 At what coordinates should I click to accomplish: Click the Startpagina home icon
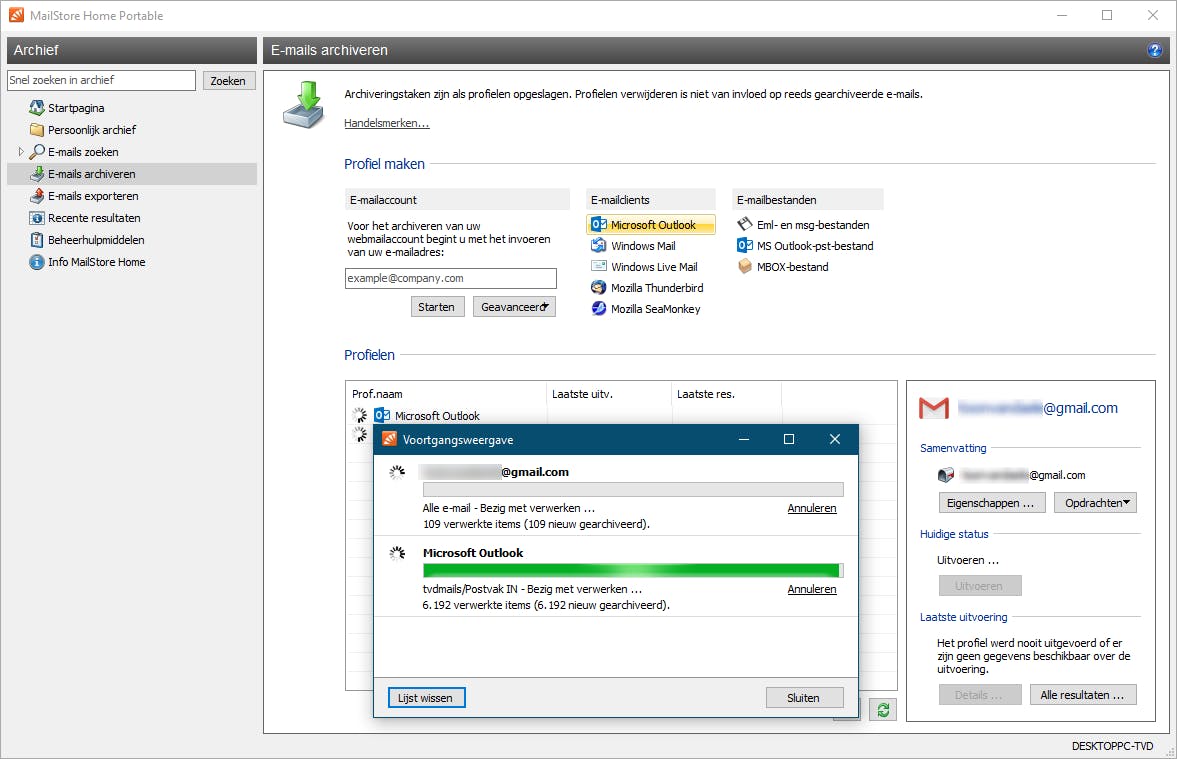tap(36, 108)
